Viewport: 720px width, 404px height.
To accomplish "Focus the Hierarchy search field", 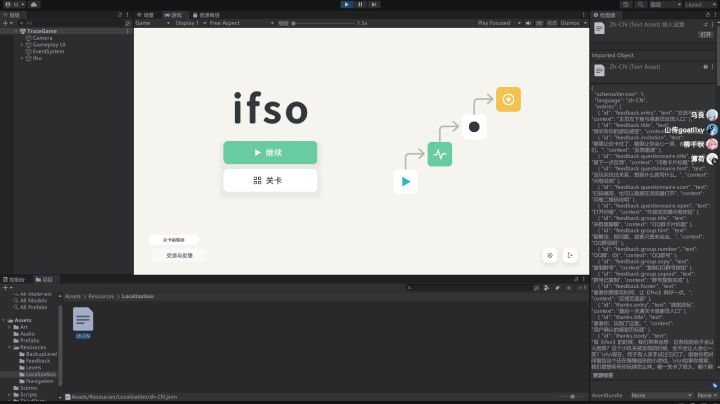I will point(73,23).
